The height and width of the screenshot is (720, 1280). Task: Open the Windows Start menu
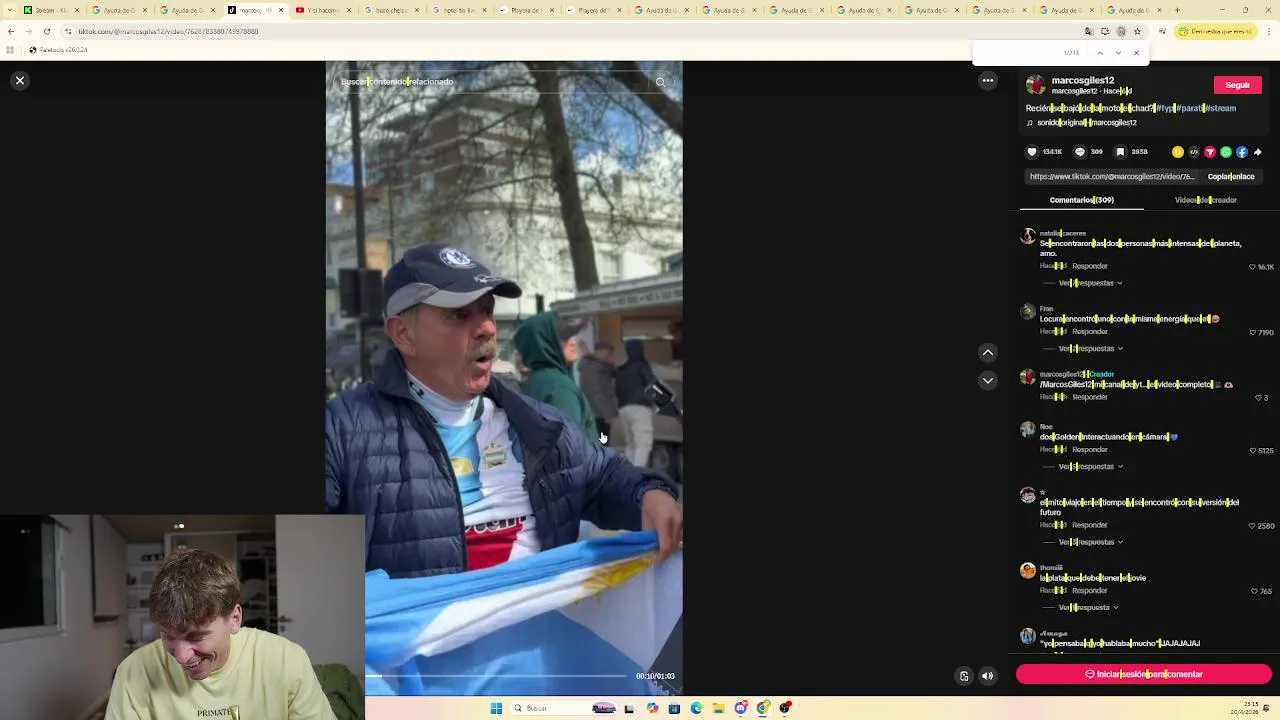[x=496, y=708]
